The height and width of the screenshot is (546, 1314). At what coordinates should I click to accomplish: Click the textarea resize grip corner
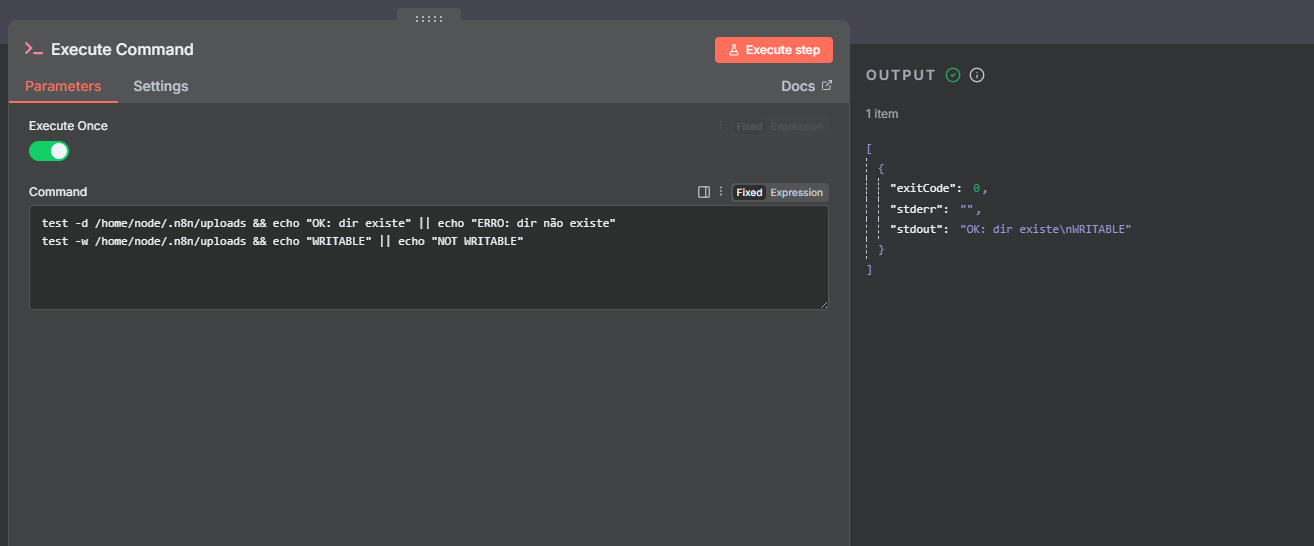[823, 304]
